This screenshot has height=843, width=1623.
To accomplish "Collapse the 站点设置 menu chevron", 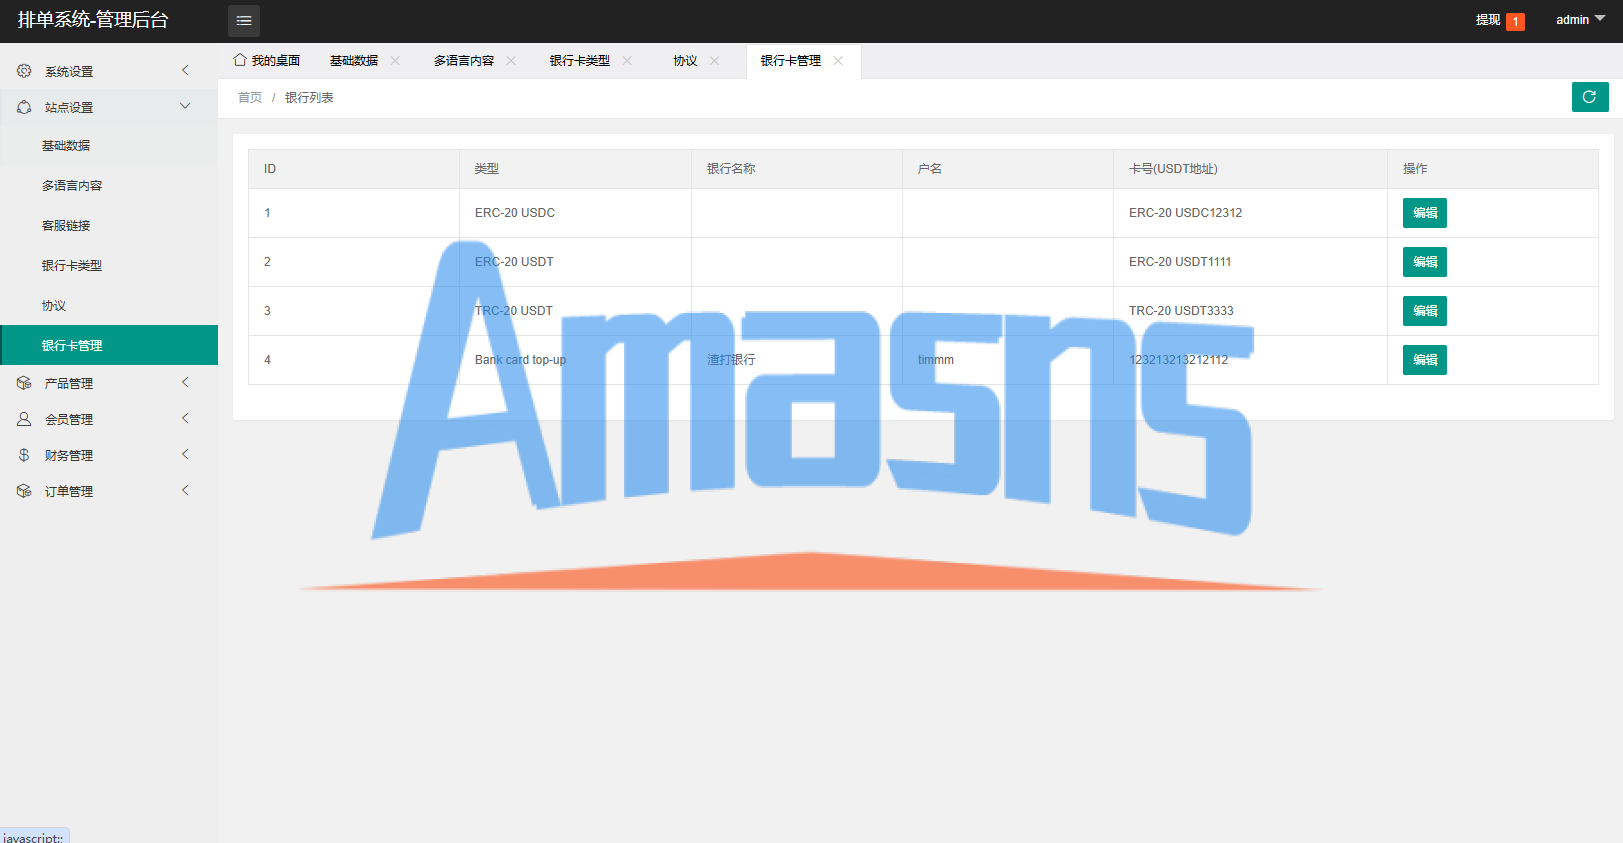I will (185, 106).
